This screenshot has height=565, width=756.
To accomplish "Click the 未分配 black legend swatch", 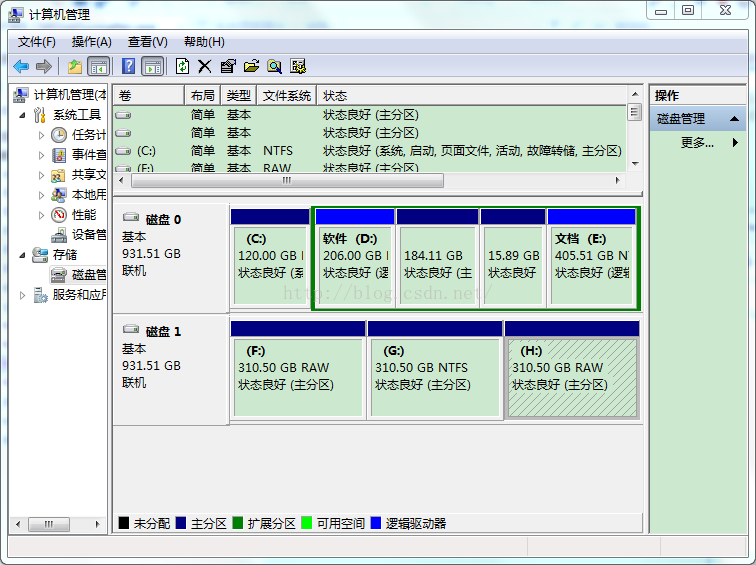I will tap(123, 523).
